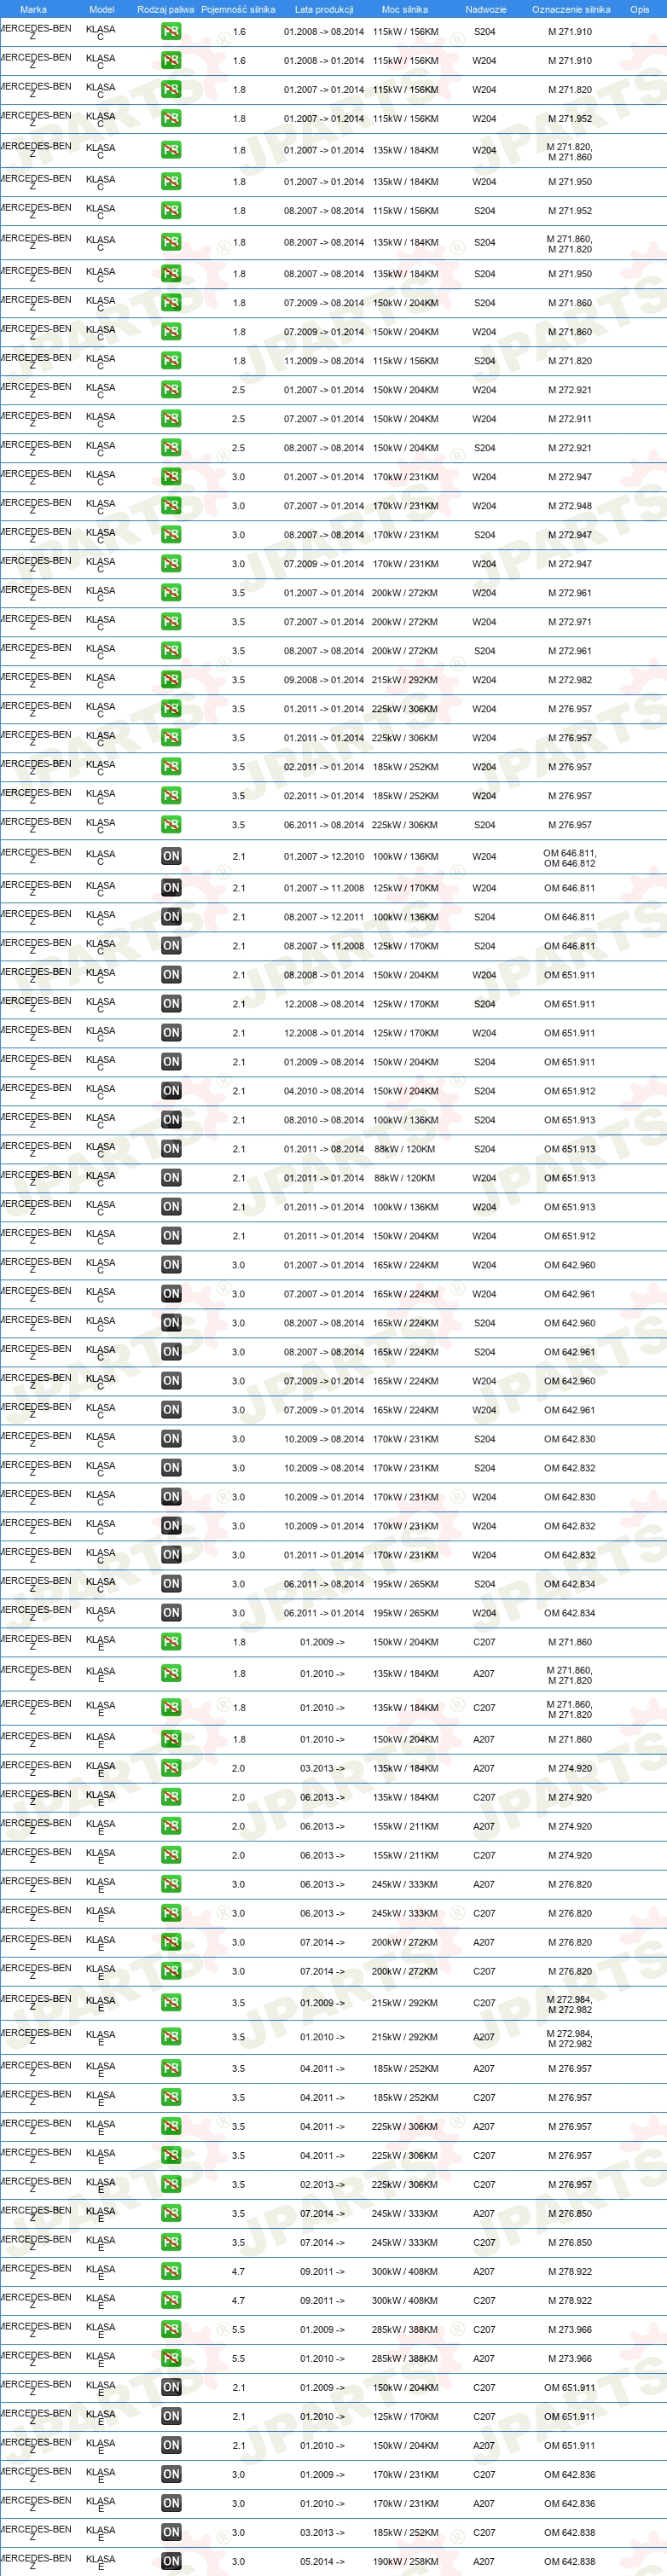This screenshot has height=2576, width=667.
Task: Click the 02.2013 -> production date
Action: click(x=322, y=2185)
